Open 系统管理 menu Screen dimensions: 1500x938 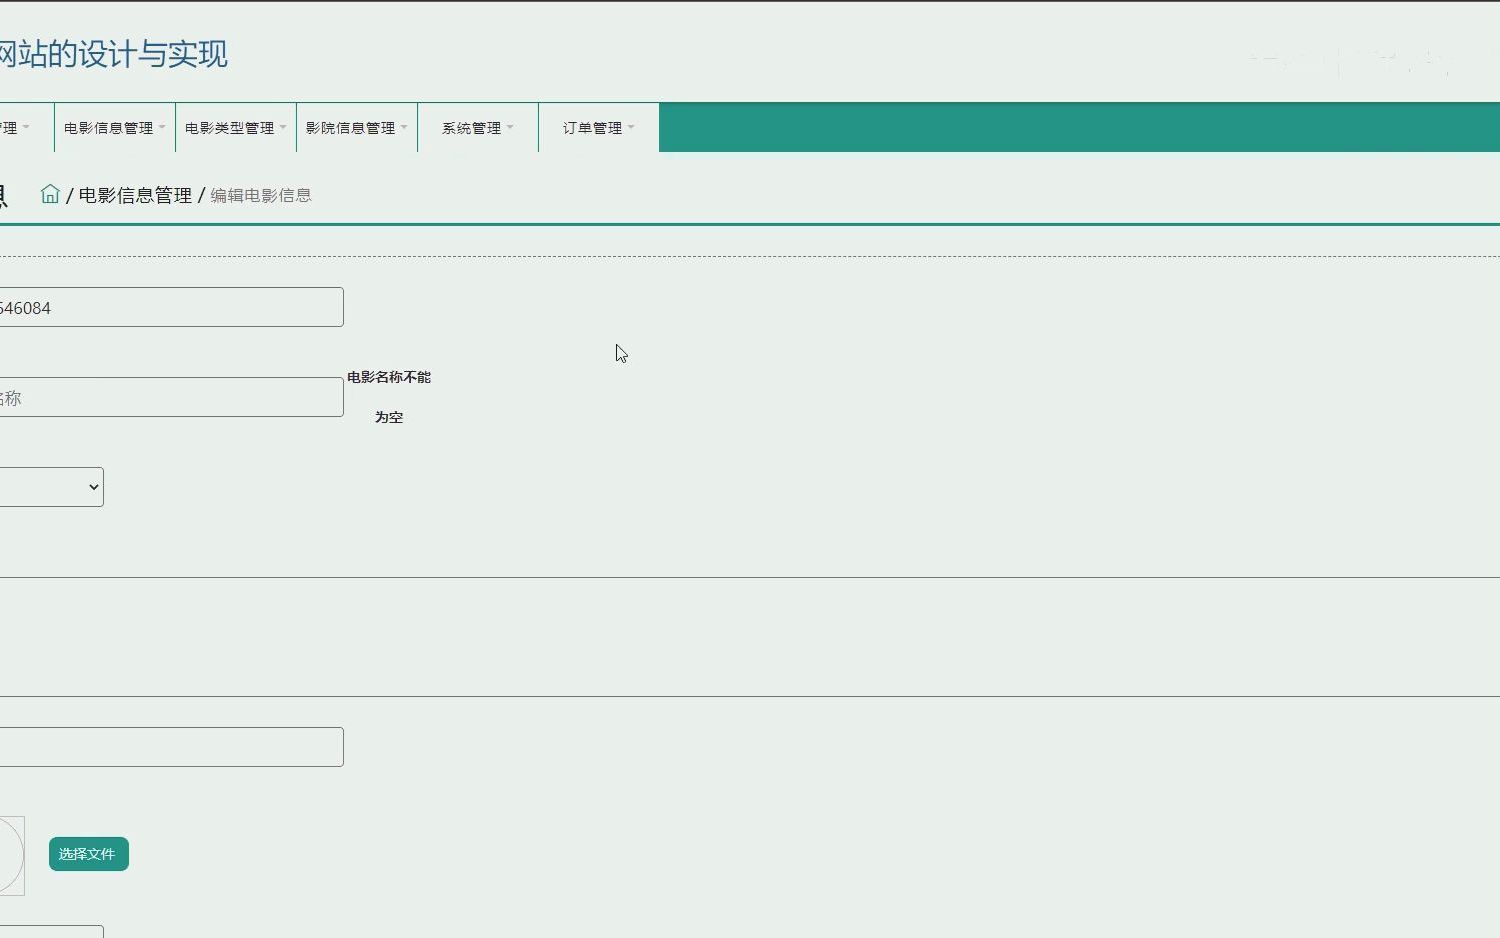point(478,128)
